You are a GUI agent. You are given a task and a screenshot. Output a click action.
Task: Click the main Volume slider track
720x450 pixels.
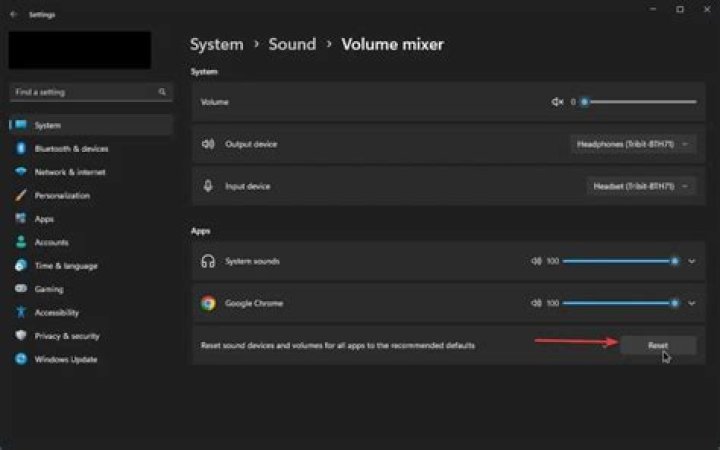click(640, 102)
